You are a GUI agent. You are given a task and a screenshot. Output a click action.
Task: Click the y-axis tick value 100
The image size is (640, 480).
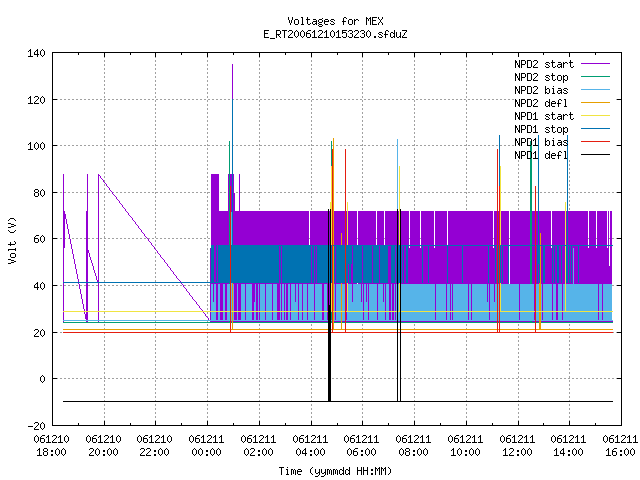point(36,146)
